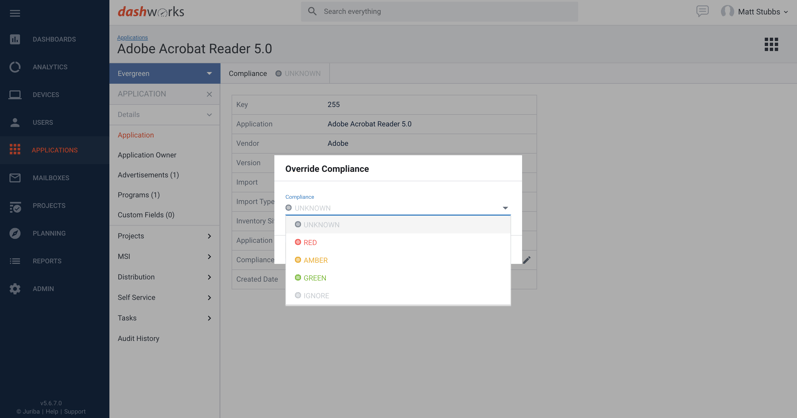Click the Matt Stubbs avatar icon

(x=727, y=11)
